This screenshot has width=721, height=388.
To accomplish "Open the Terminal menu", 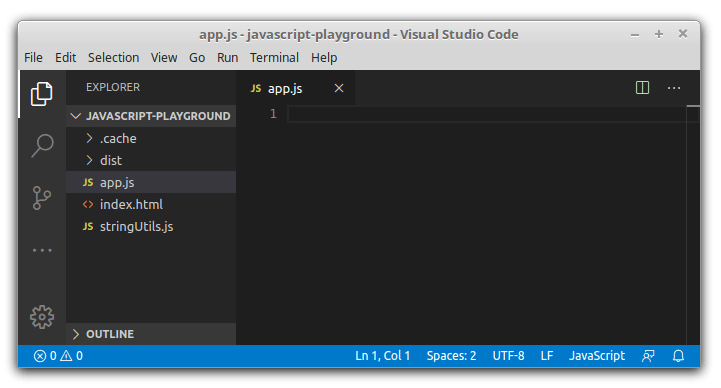I will 275,57.
